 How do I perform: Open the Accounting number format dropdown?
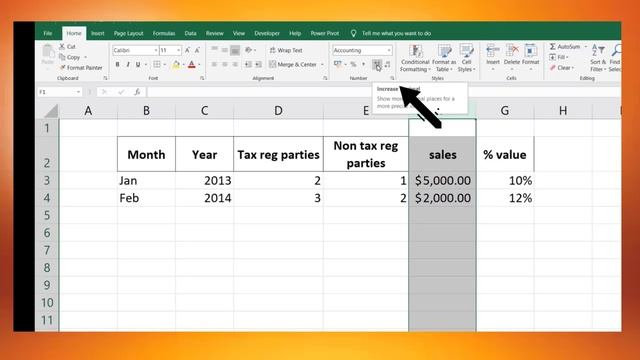pyautogui.click(x=389, y=50)
